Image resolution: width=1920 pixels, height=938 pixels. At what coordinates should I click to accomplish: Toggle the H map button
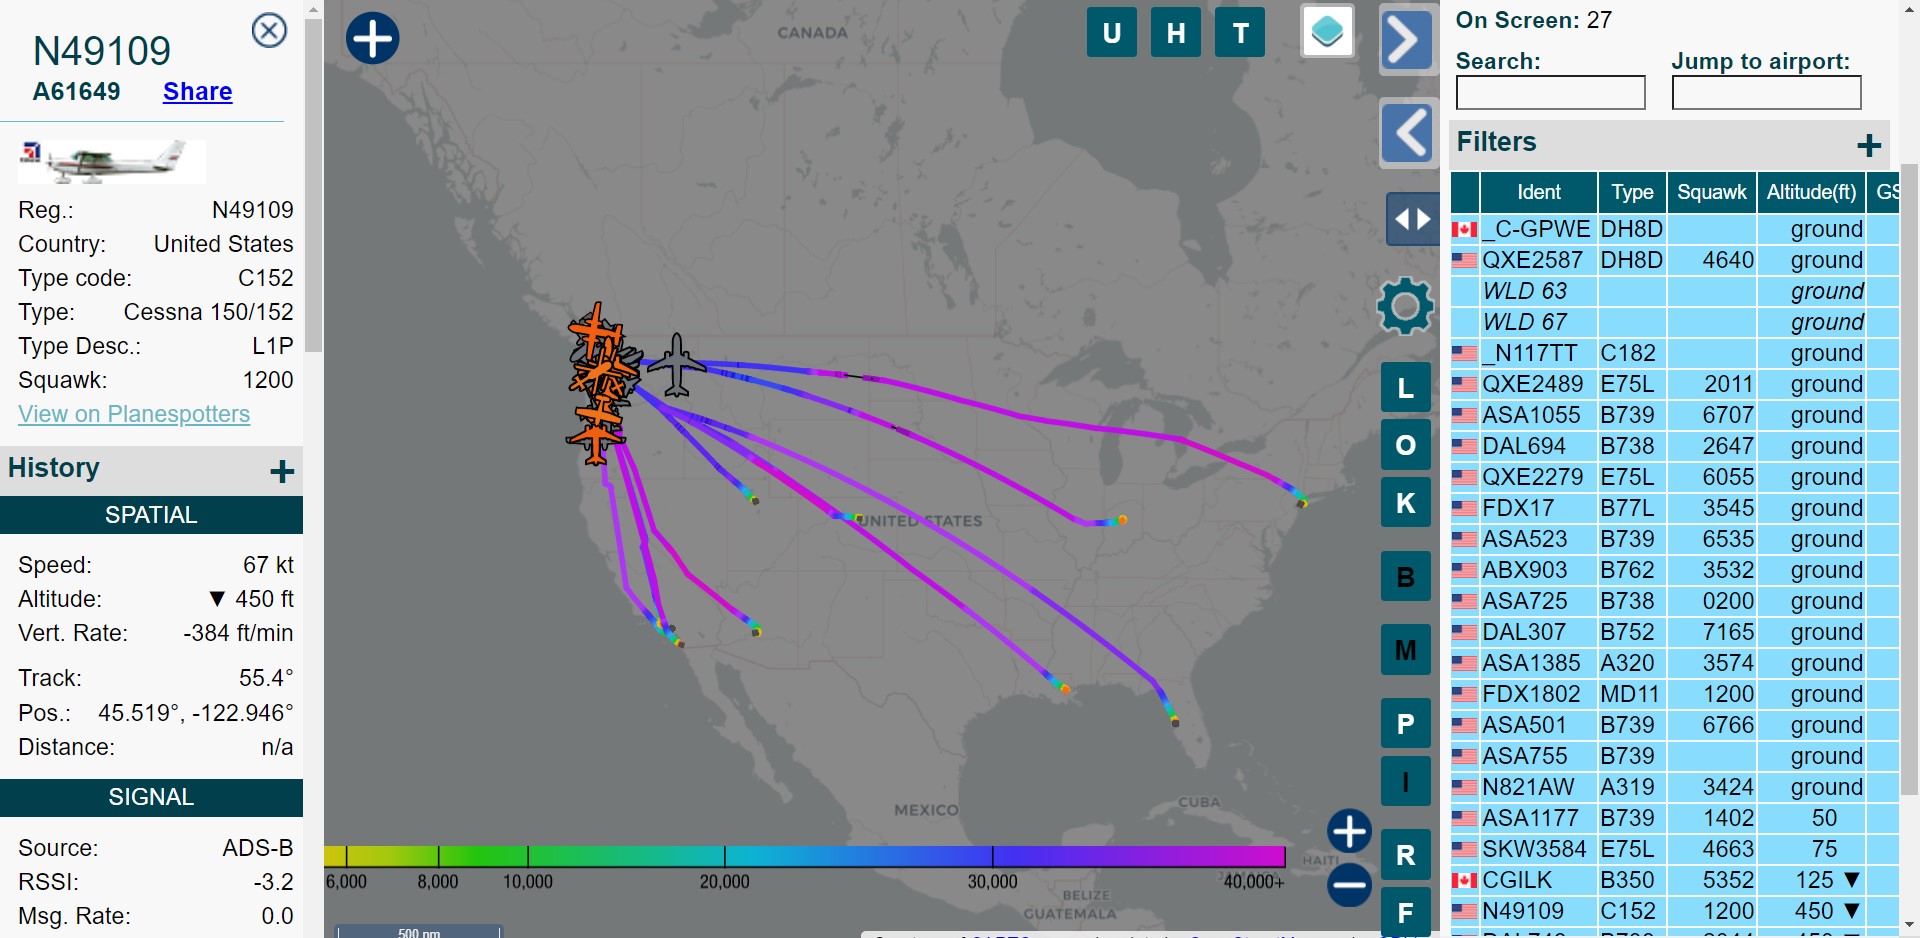coord(1176,33)
